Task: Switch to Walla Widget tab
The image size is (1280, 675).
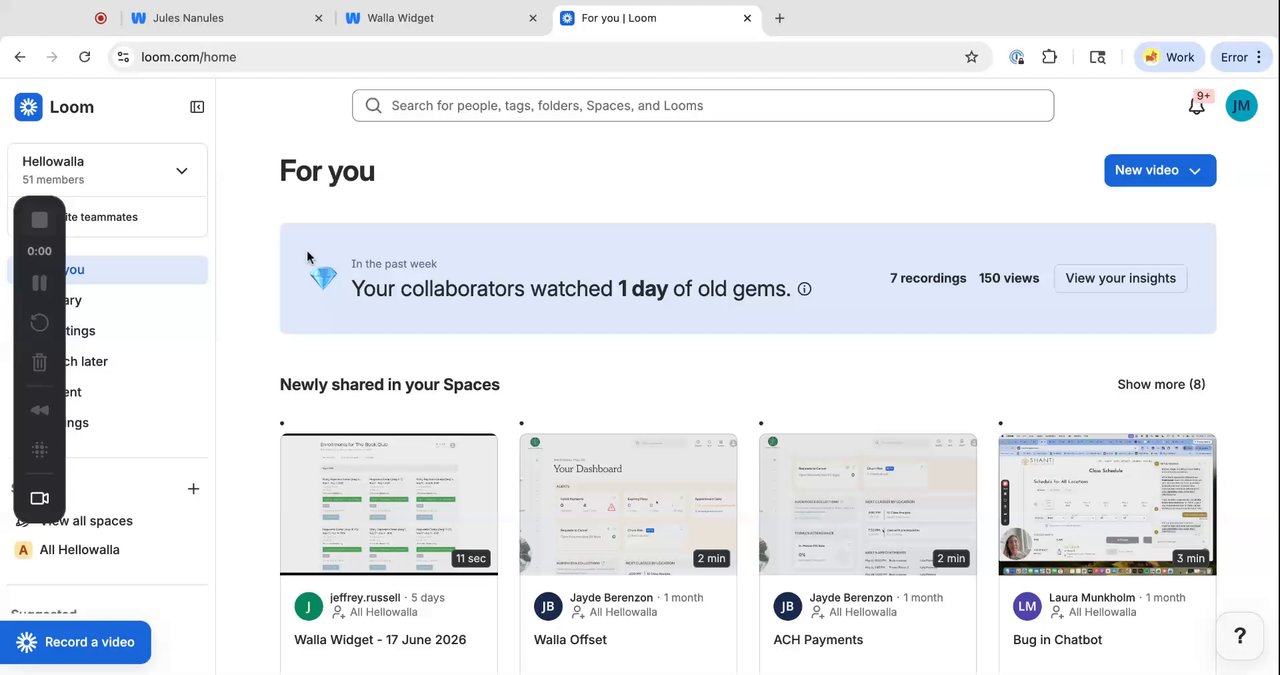Action: [439, 18]
